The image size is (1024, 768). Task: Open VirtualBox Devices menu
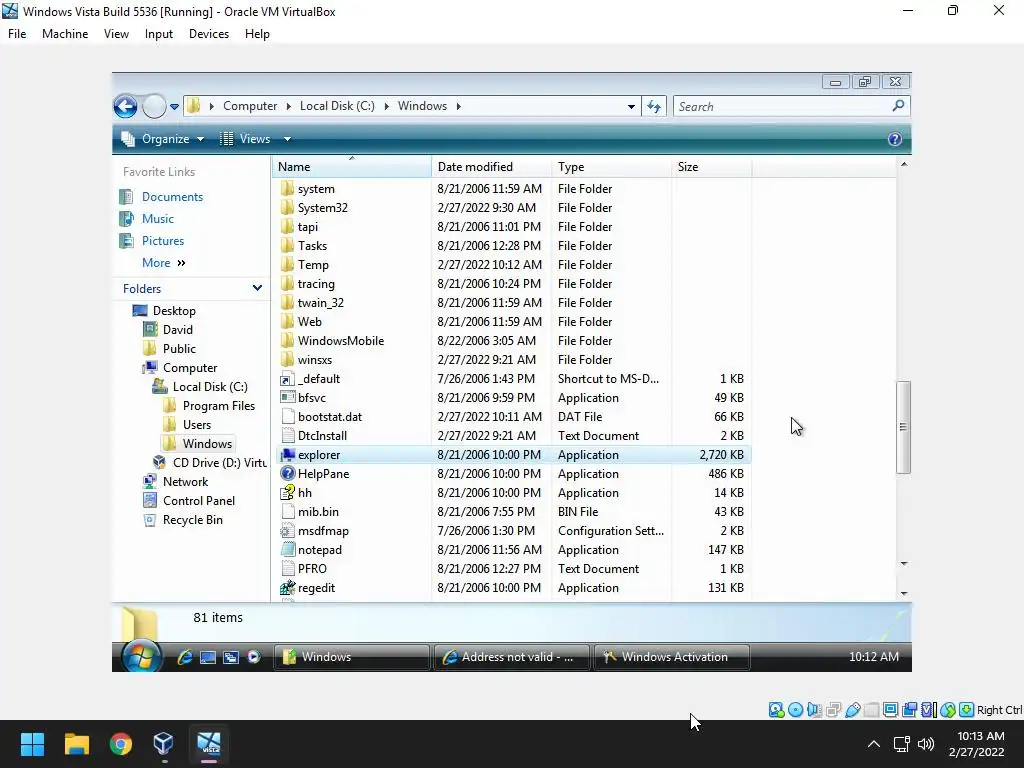coord(209,34)
